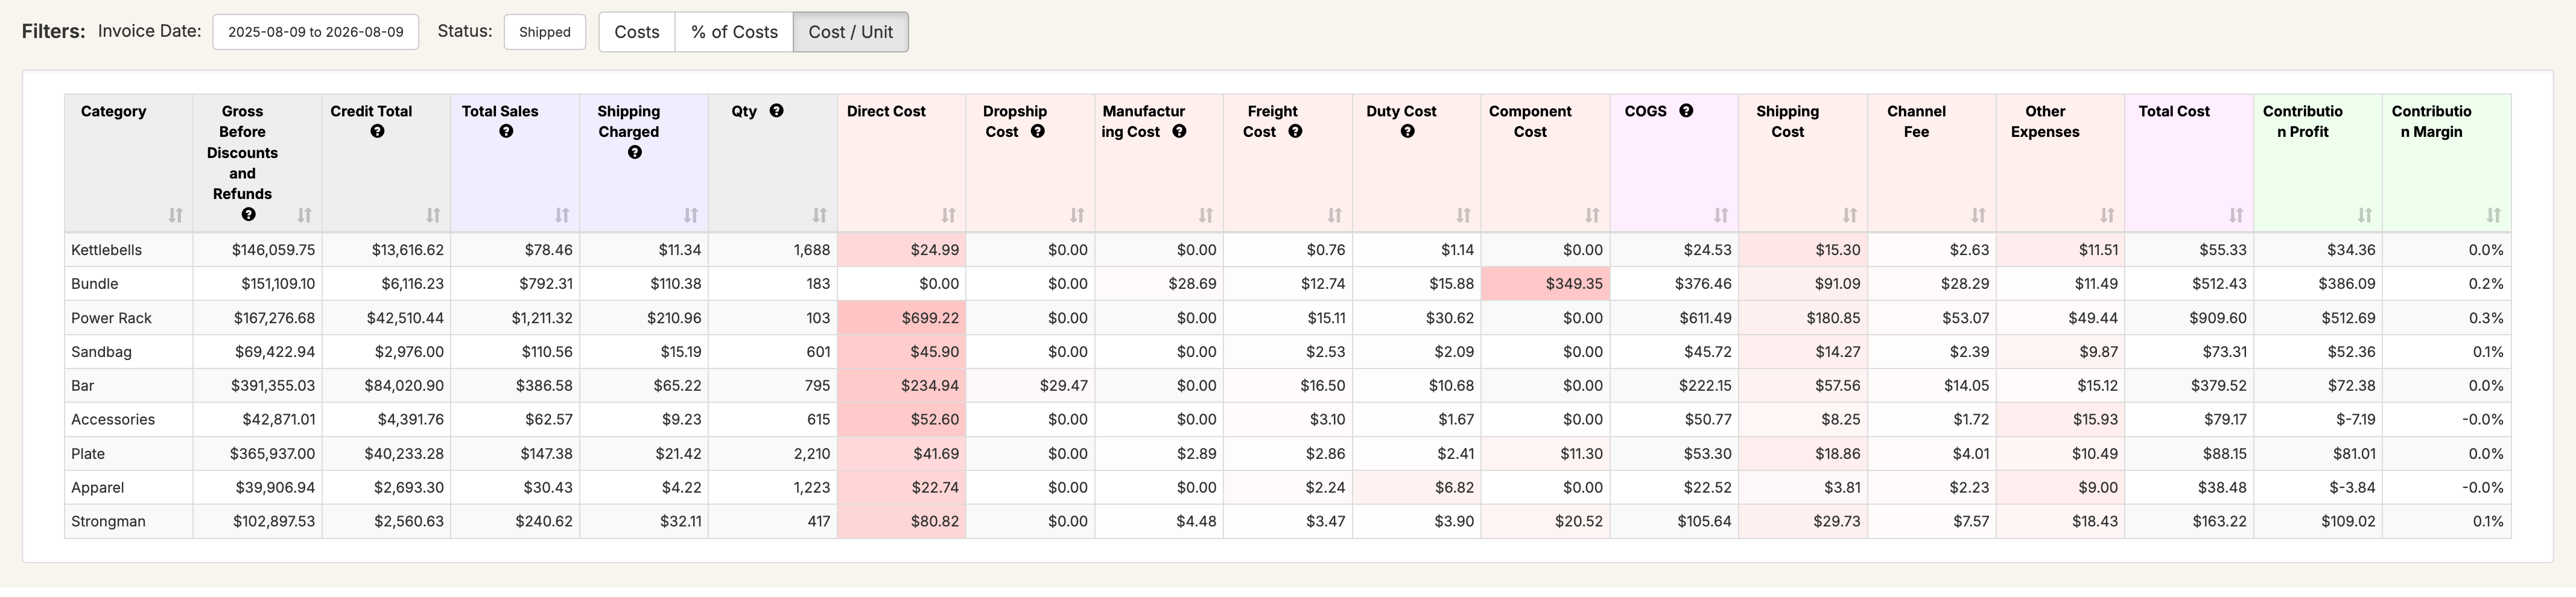Click the COGS help question icon

pyautogui.click(x=1686, y=111)
